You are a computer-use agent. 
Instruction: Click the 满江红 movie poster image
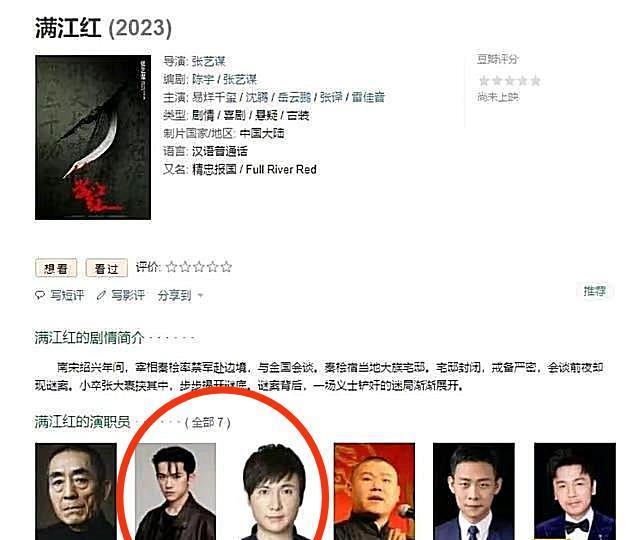point(93,138)
